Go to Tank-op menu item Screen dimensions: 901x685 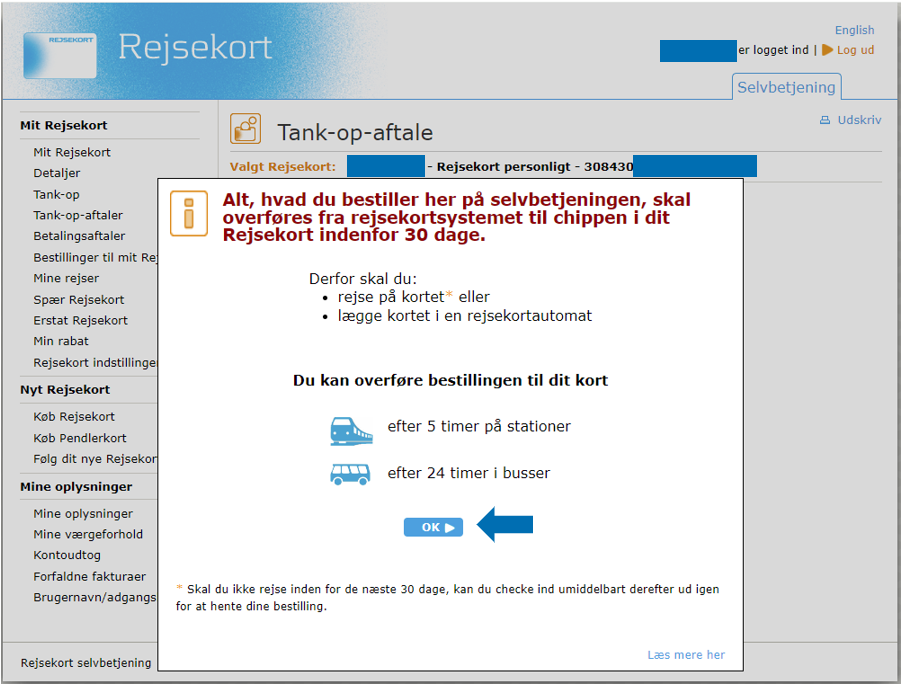pos(57,195)
